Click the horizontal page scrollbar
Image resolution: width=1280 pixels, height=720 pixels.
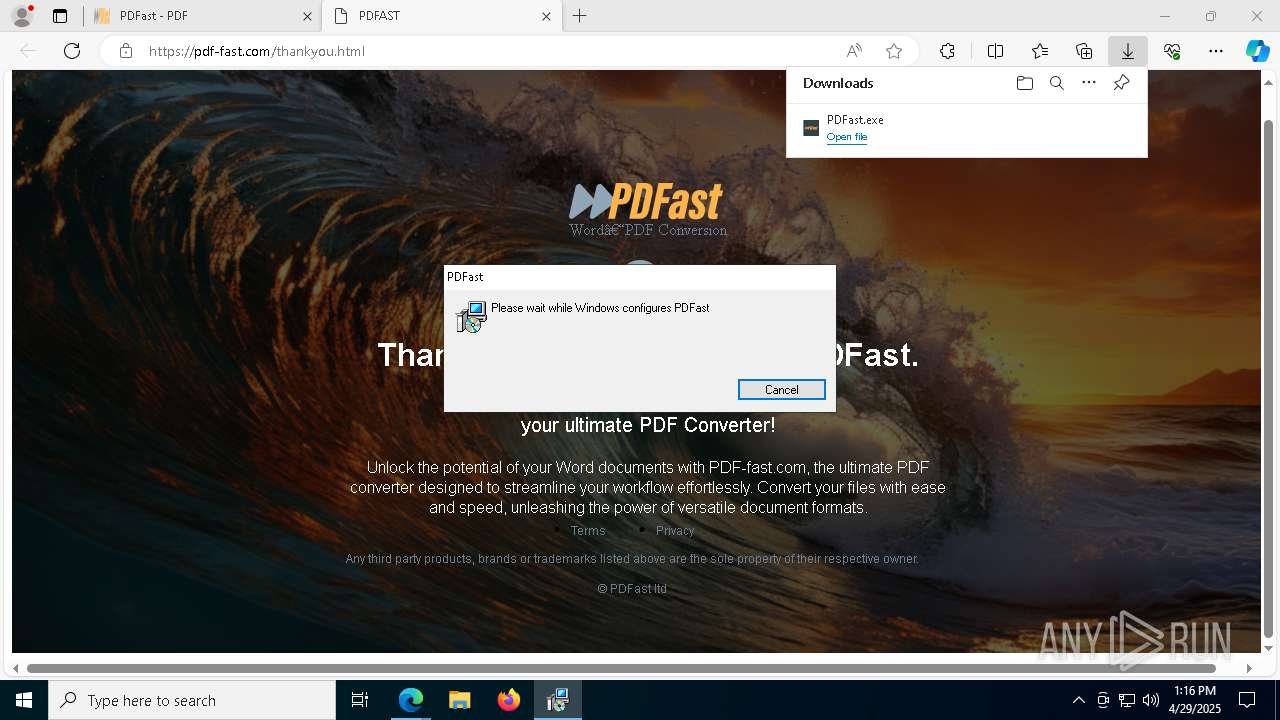tap(621, 668)
